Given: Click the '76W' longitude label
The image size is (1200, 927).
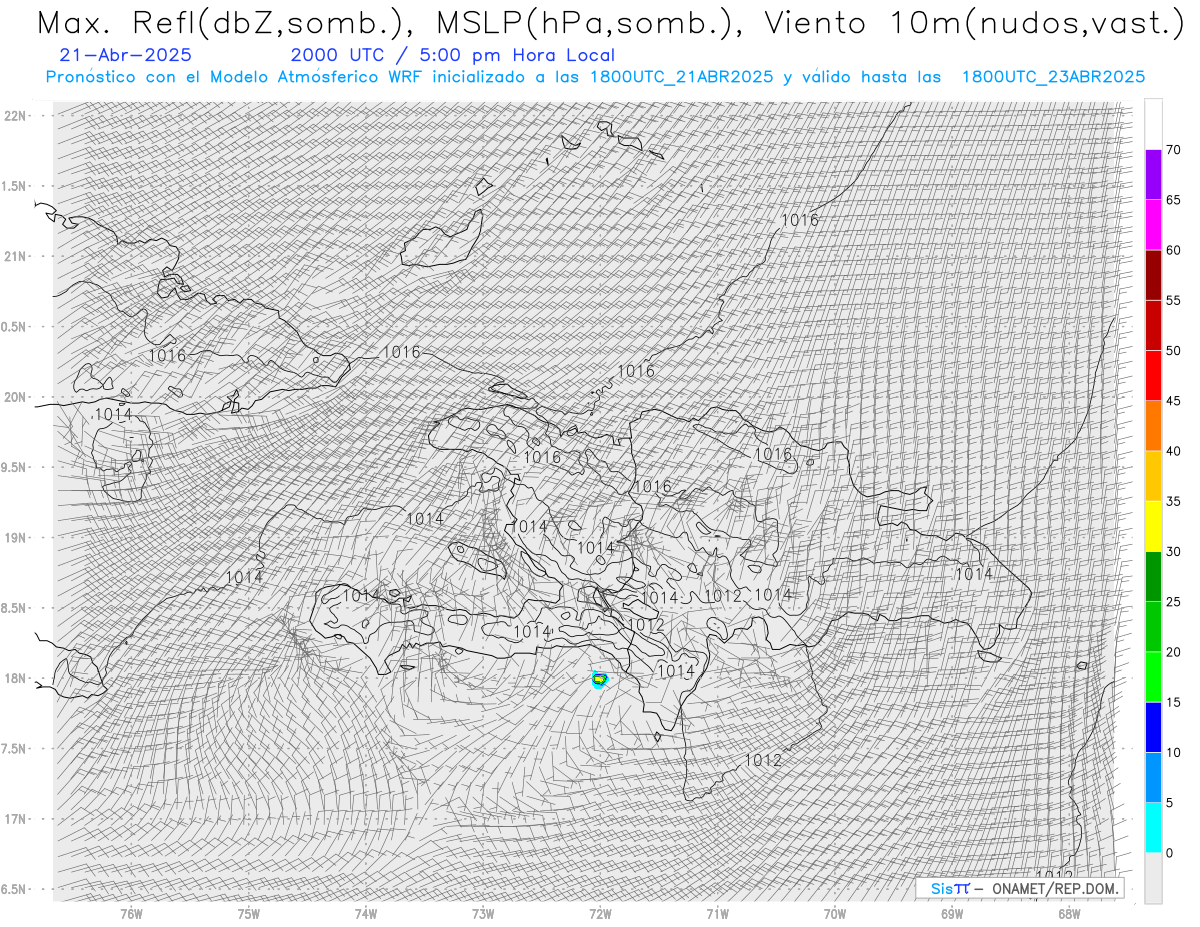Looking at the screenshot, I should pos(131,913).
